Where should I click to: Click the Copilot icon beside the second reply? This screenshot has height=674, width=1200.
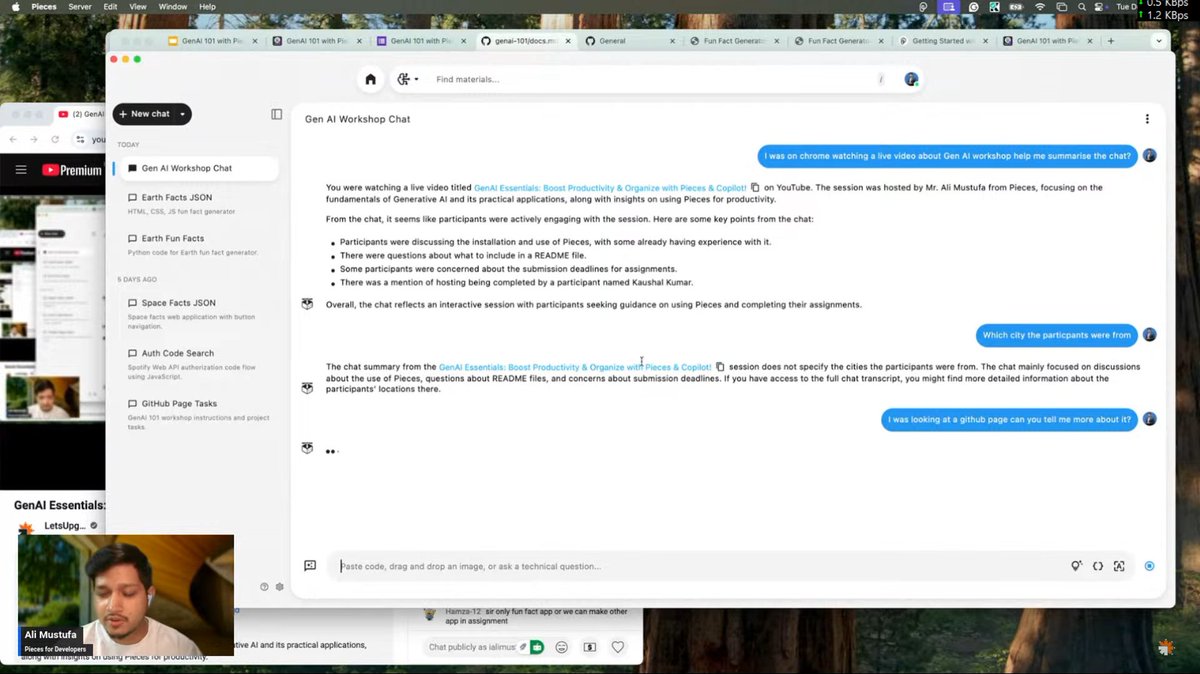(307, 388)
